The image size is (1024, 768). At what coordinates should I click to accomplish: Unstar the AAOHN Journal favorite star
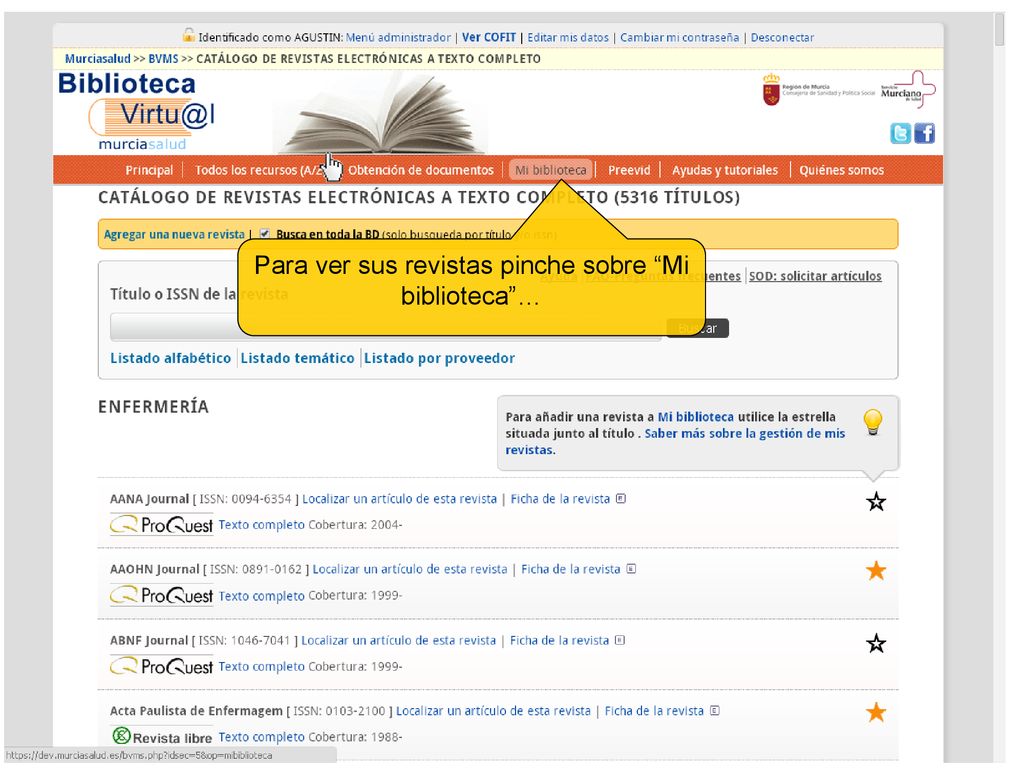[876, 571]
